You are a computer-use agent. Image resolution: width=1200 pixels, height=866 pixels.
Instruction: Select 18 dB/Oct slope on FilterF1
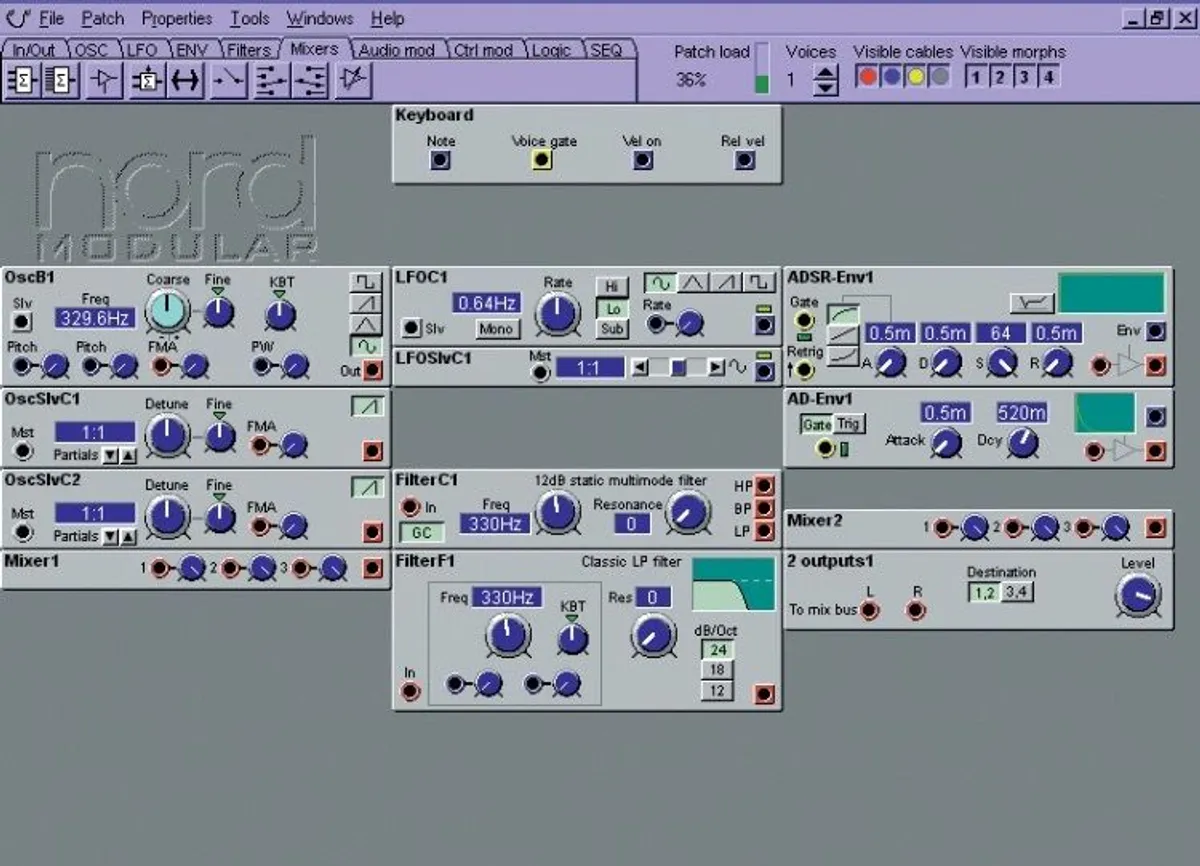click(717, 670)
